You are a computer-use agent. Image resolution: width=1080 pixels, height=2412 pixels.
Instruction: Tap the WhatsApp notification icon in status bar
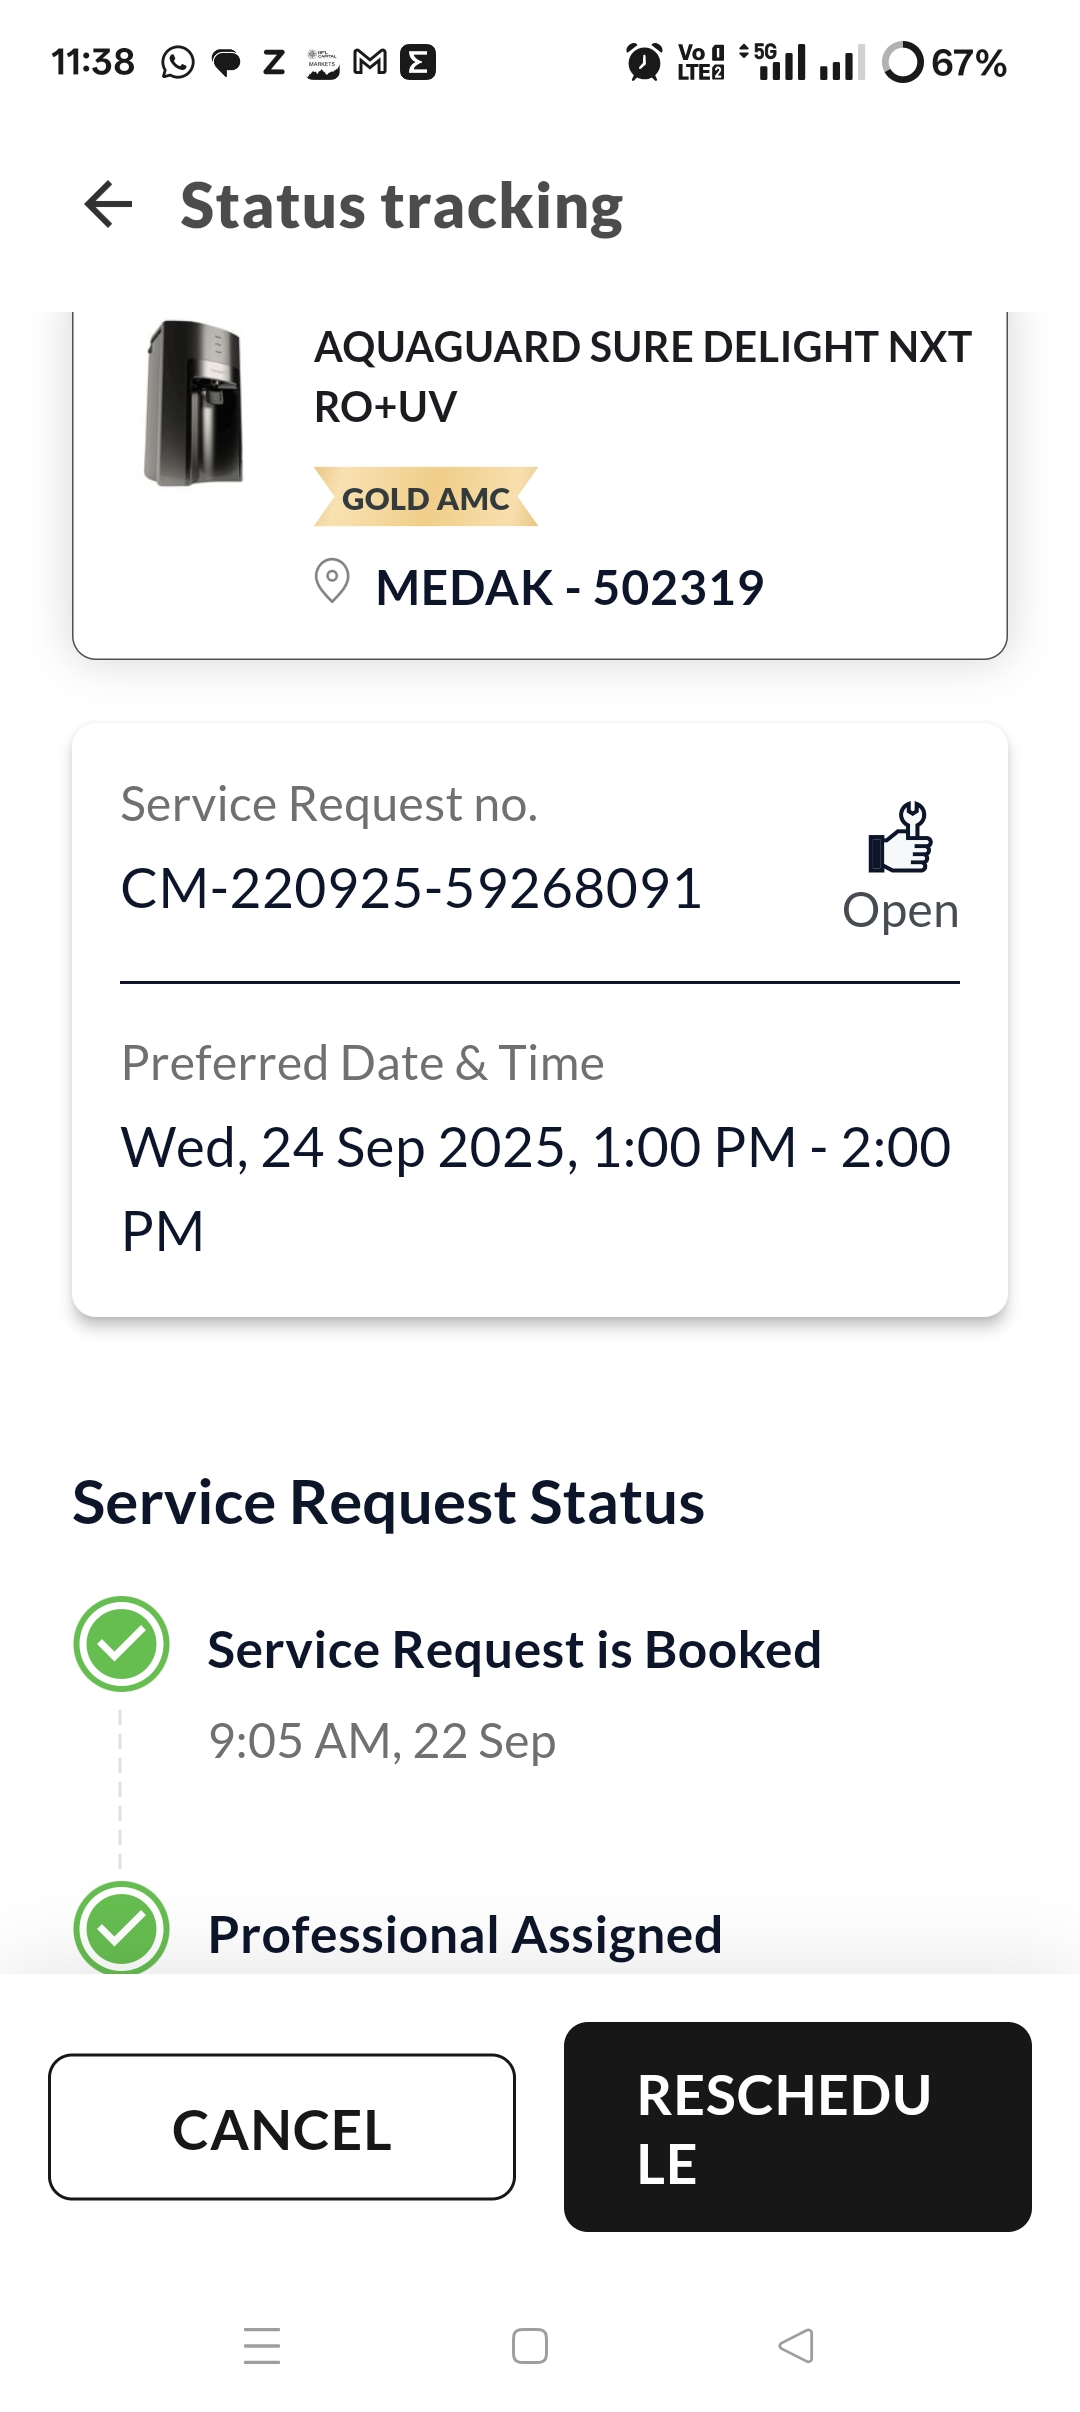point(178,63)
